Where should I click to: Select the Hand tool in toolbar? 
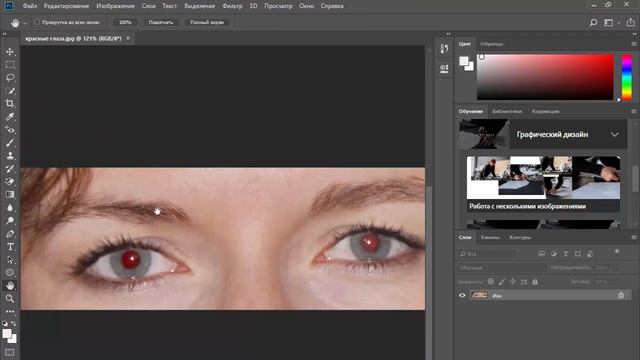(10, 286)
